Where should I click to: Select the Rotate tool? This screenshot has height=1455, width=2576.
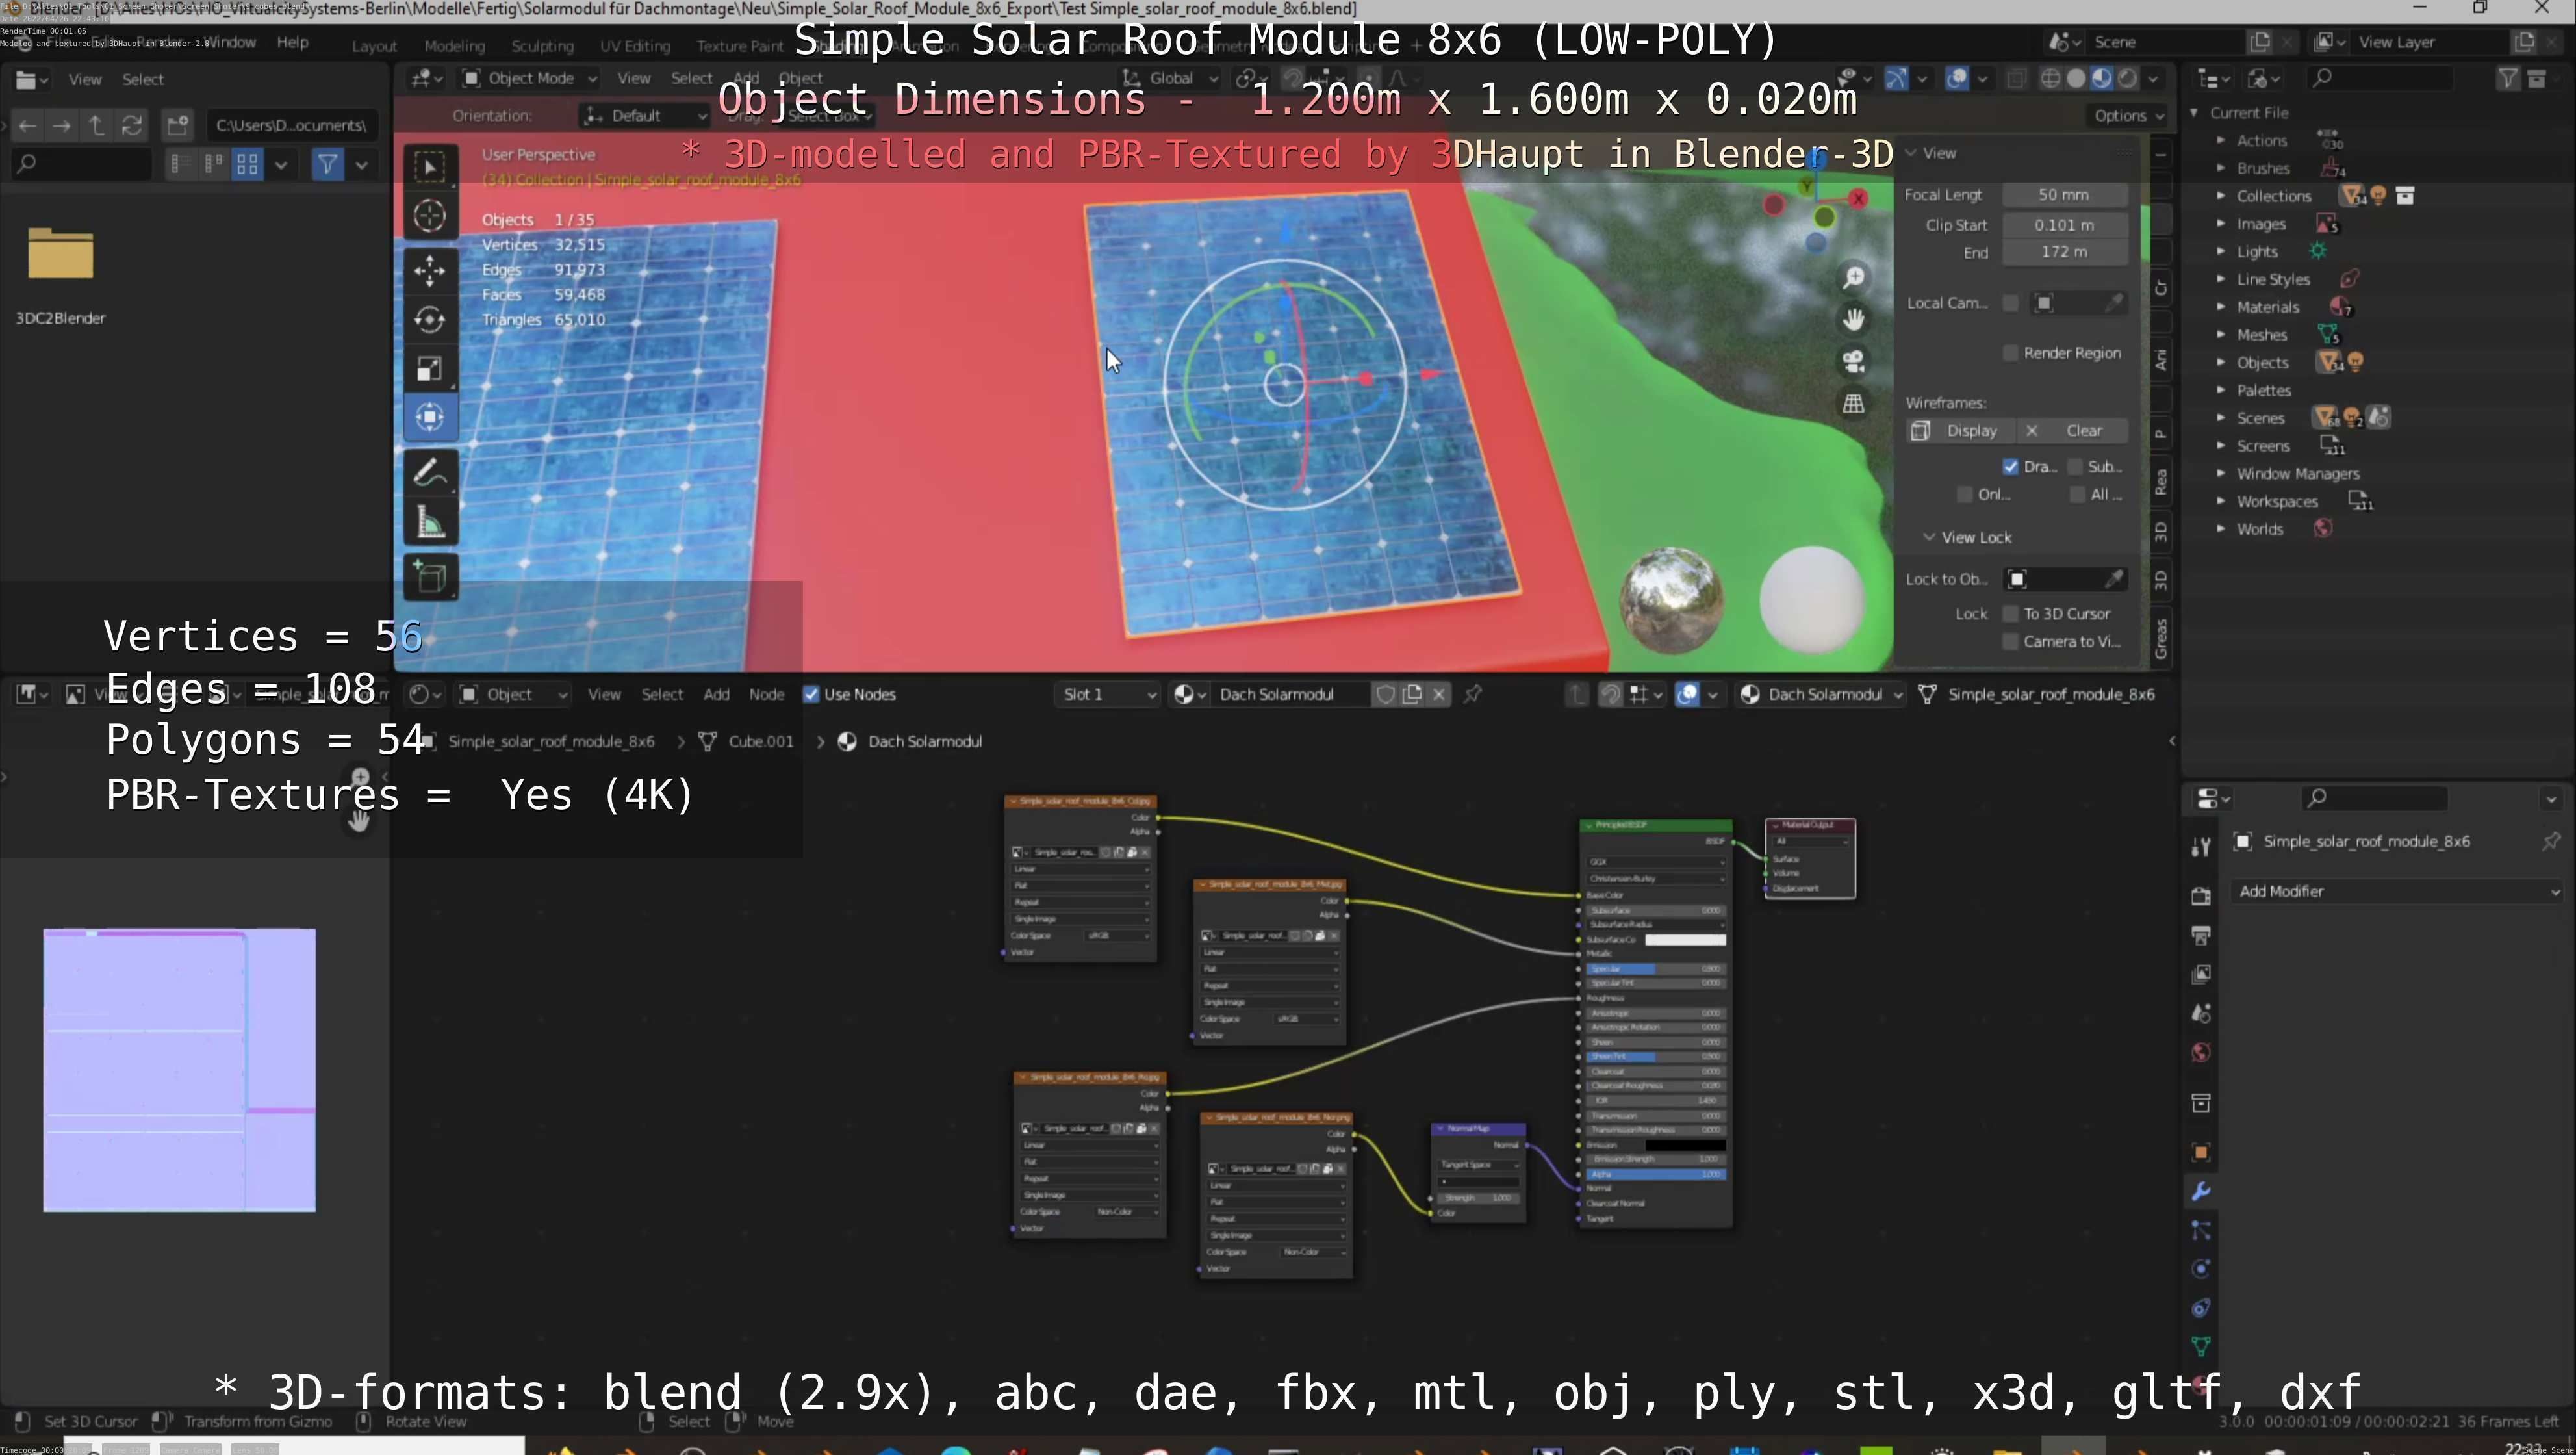430,319
